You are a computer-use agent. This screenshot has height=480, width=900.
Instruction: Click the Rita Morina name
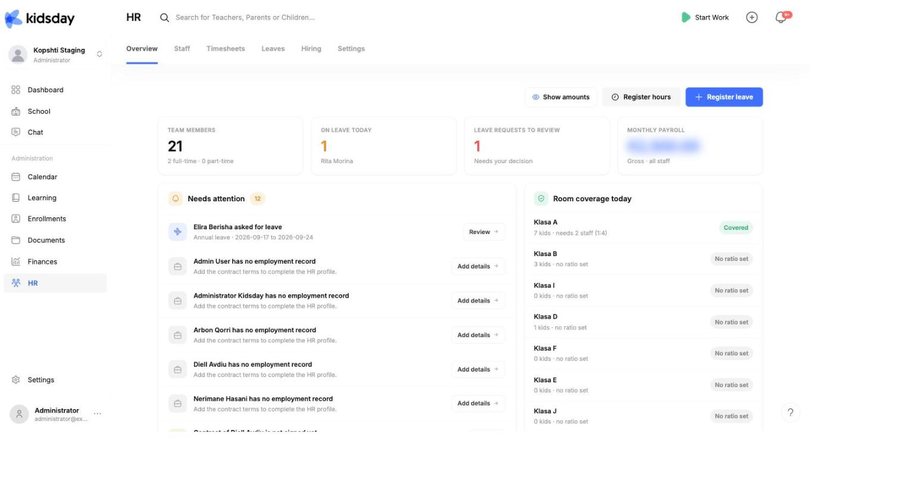[x=337, y=161]
